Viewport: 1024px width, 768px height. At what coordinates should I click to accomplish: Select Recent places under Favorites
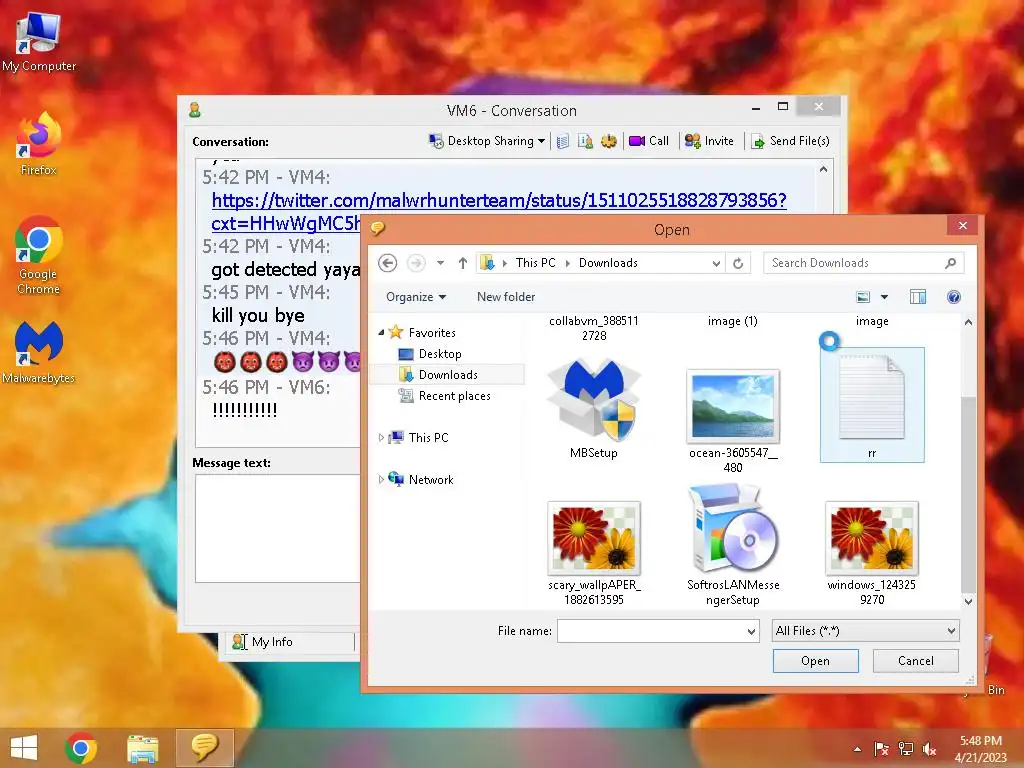tap(455, 396)
